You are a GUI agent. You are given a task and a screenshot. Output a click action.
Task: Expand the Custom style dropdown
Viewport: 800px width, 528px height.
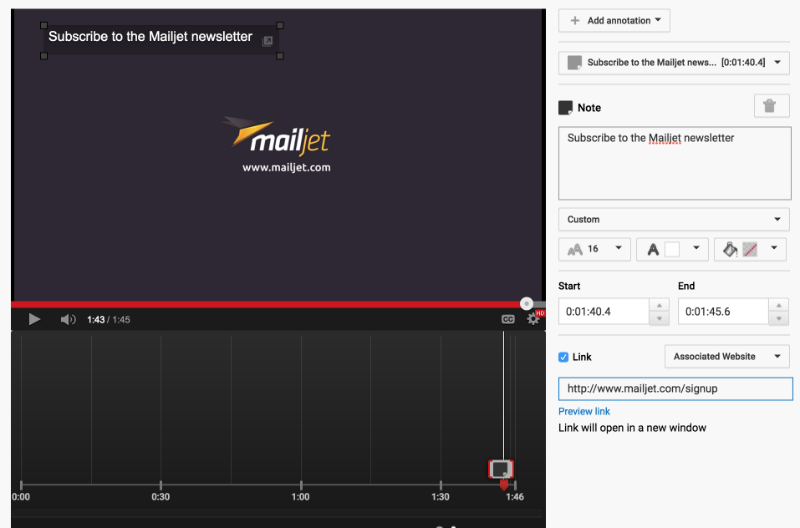(x=674, y=219)
